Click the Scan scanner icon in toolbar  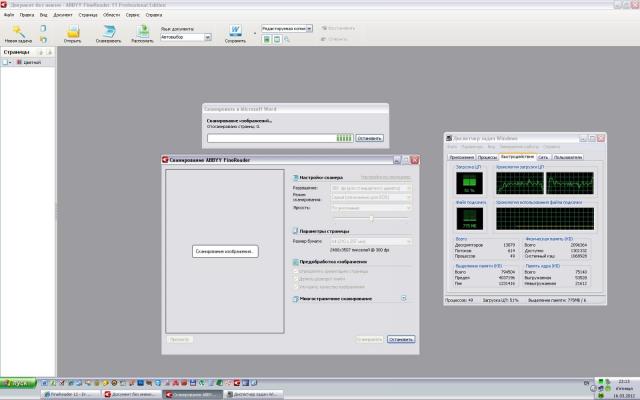tap(109, 31)
